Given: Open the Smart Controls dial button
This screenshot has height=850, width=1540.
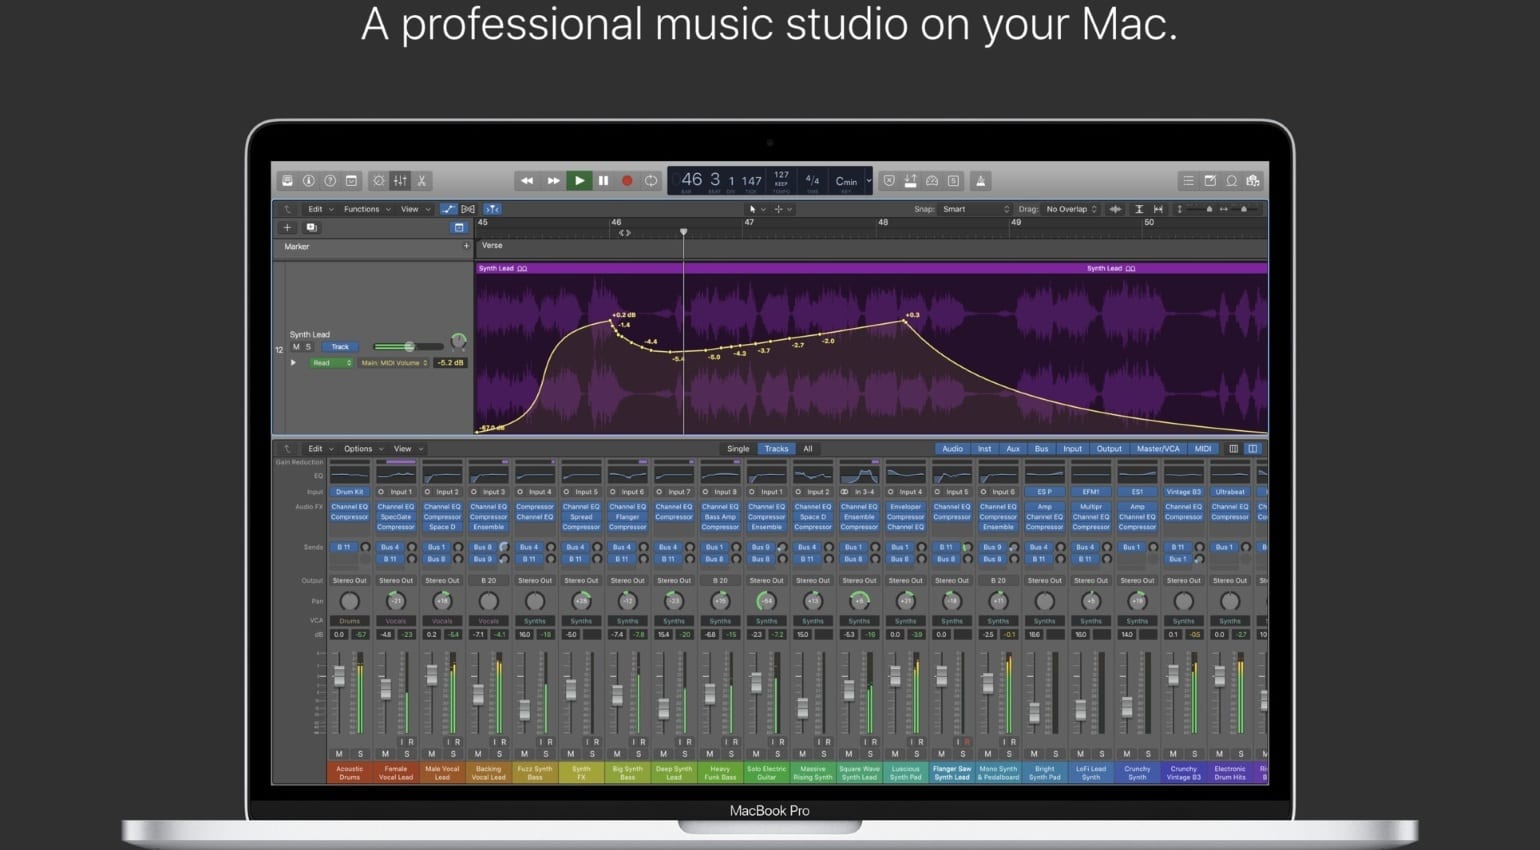Looking at the screenshot, I should [379, 181].
